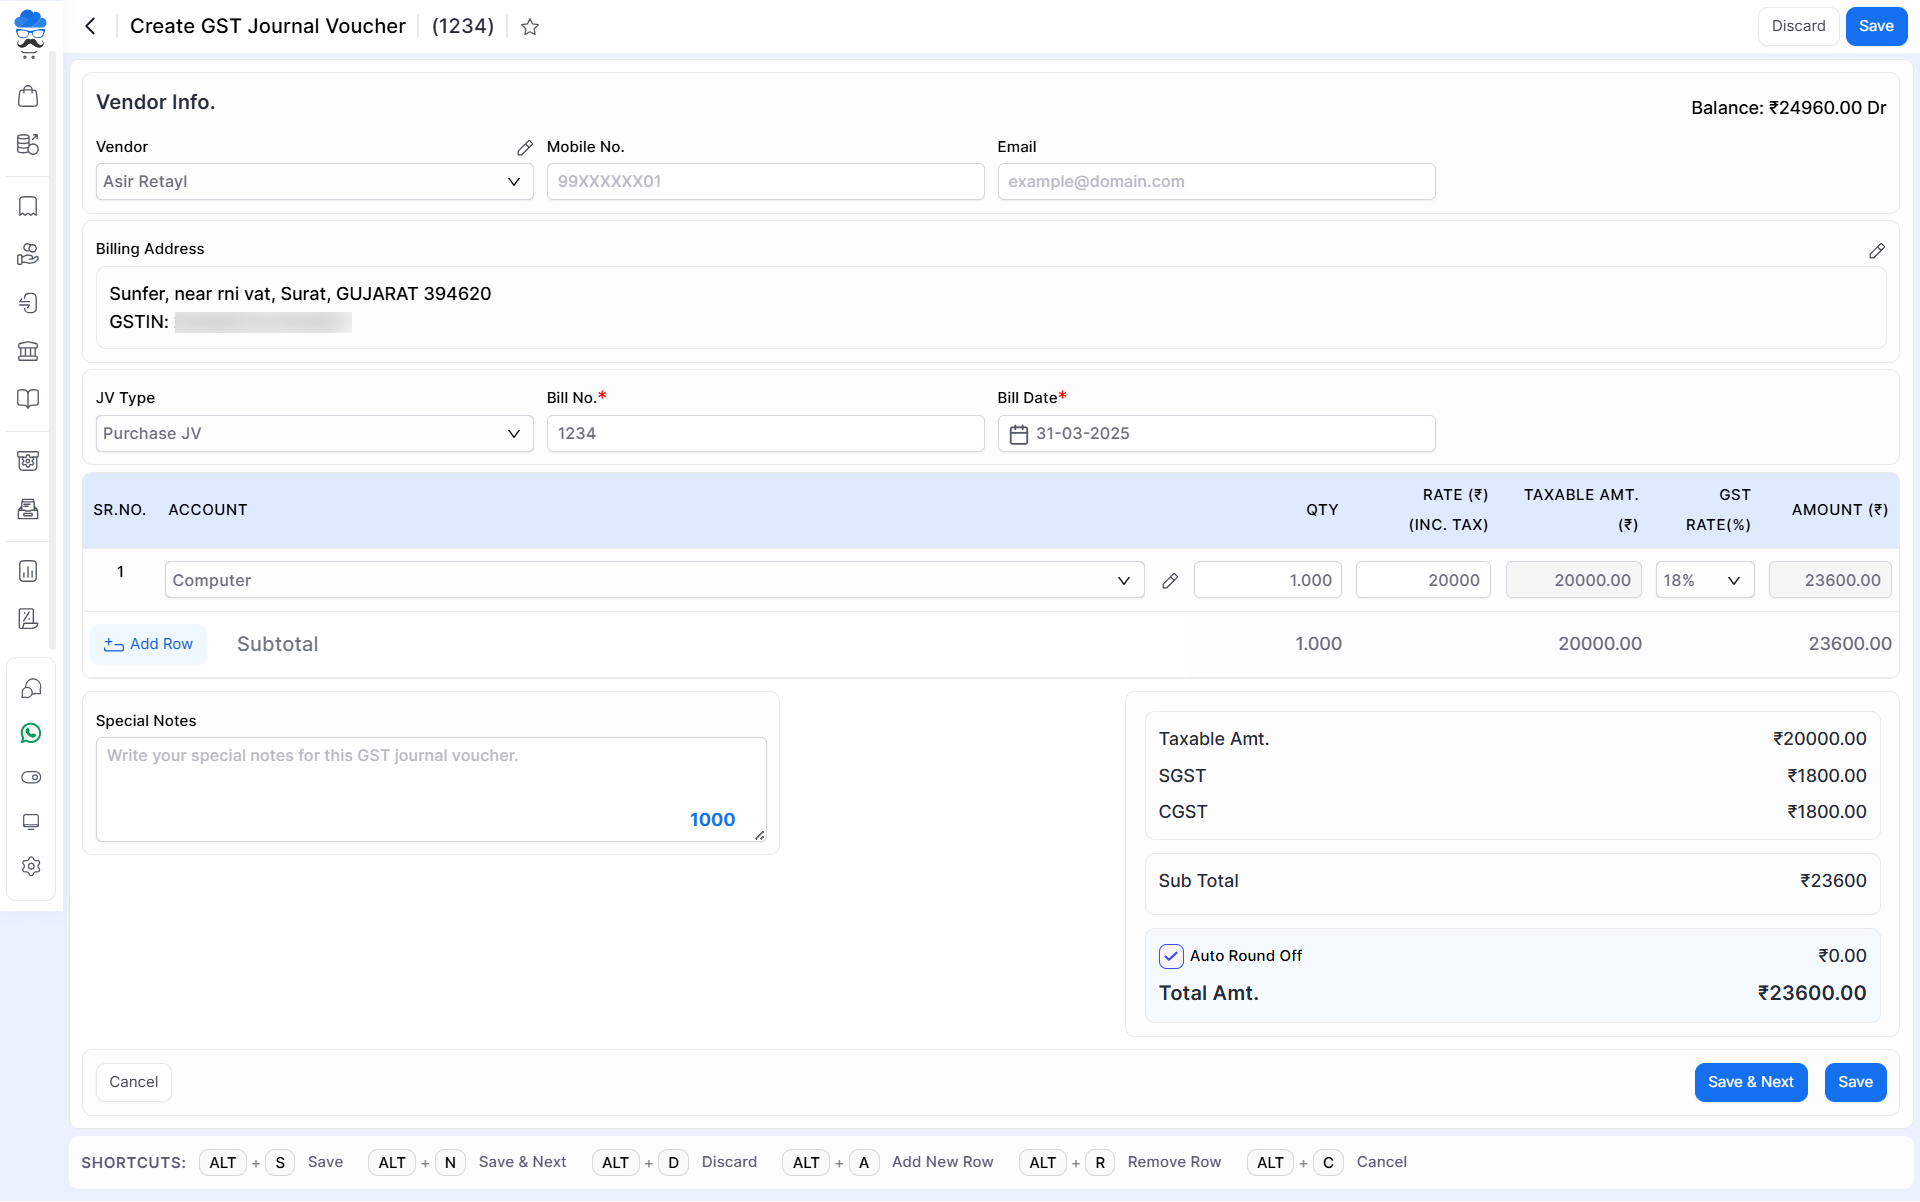Click the voucher number (1234) in title

(x=463, y=26)
